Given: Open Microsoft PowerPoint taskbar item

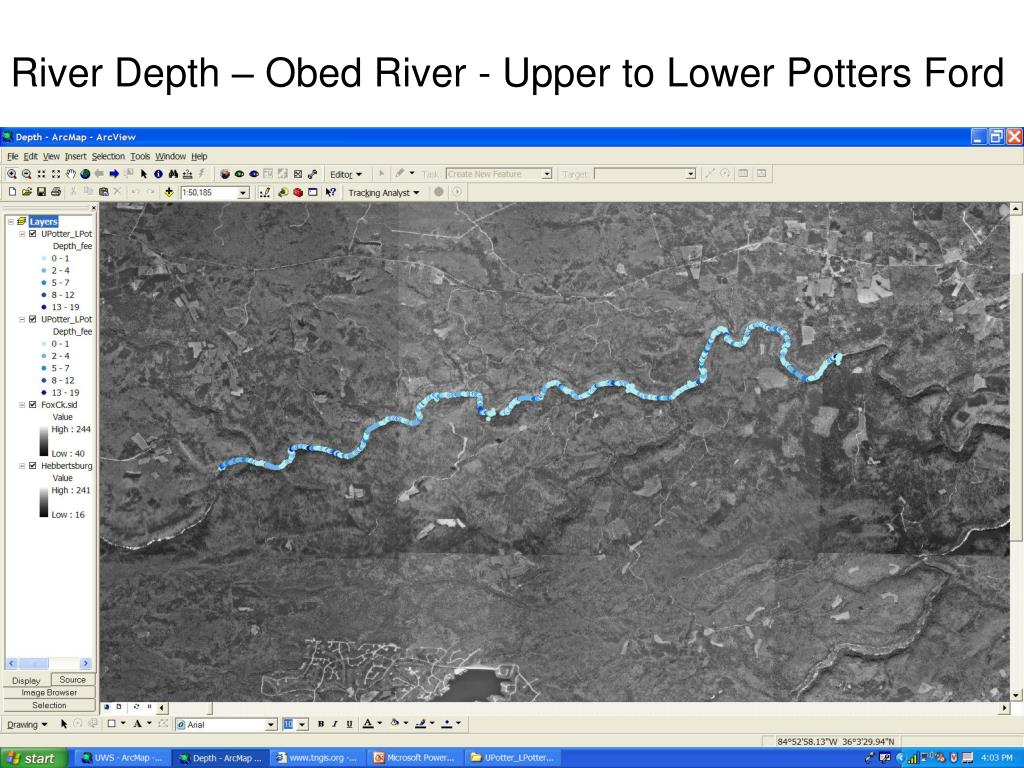Looking at the screenshot, I should coord(415,758).
